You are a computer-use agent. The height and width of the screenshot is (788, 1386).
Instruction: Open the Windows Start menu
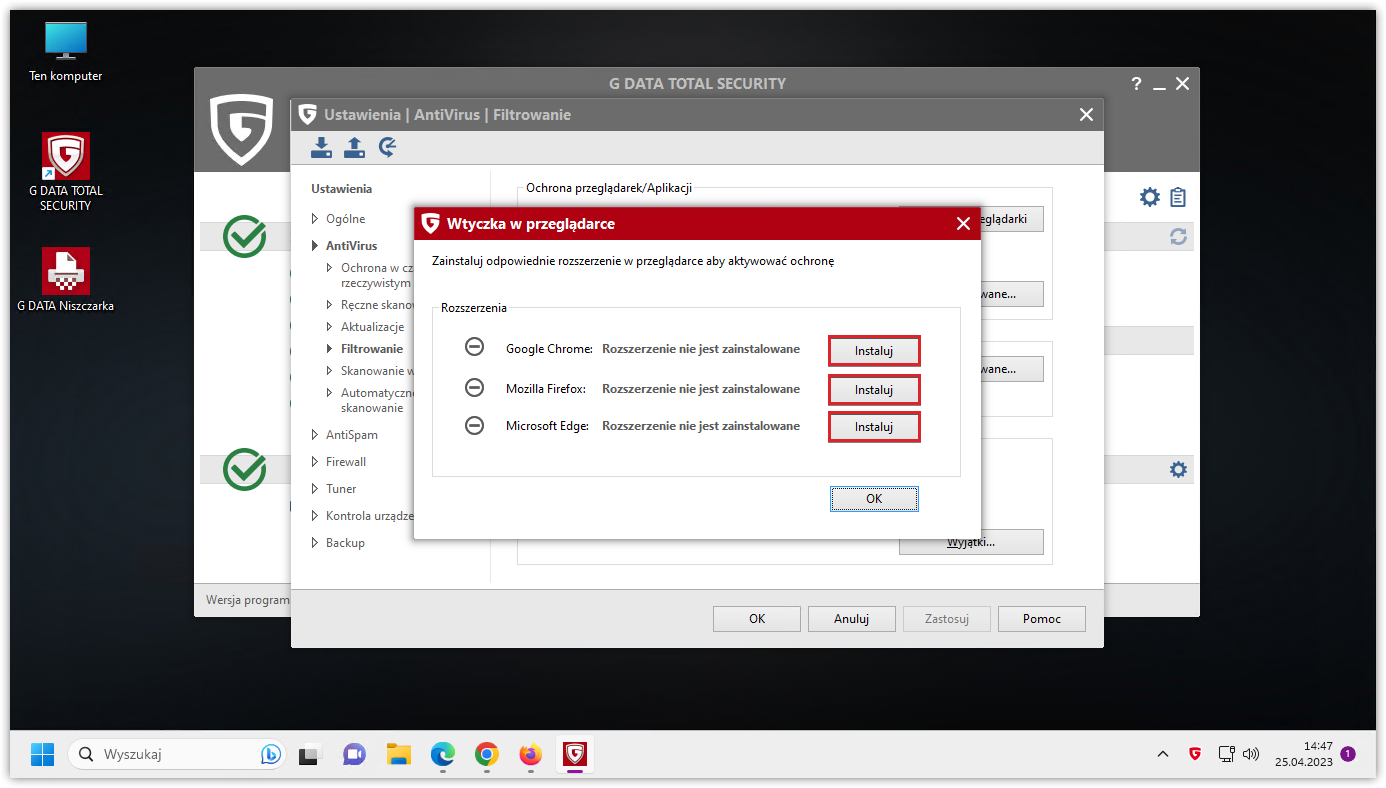pyautogui.click(x=42, y=754)
